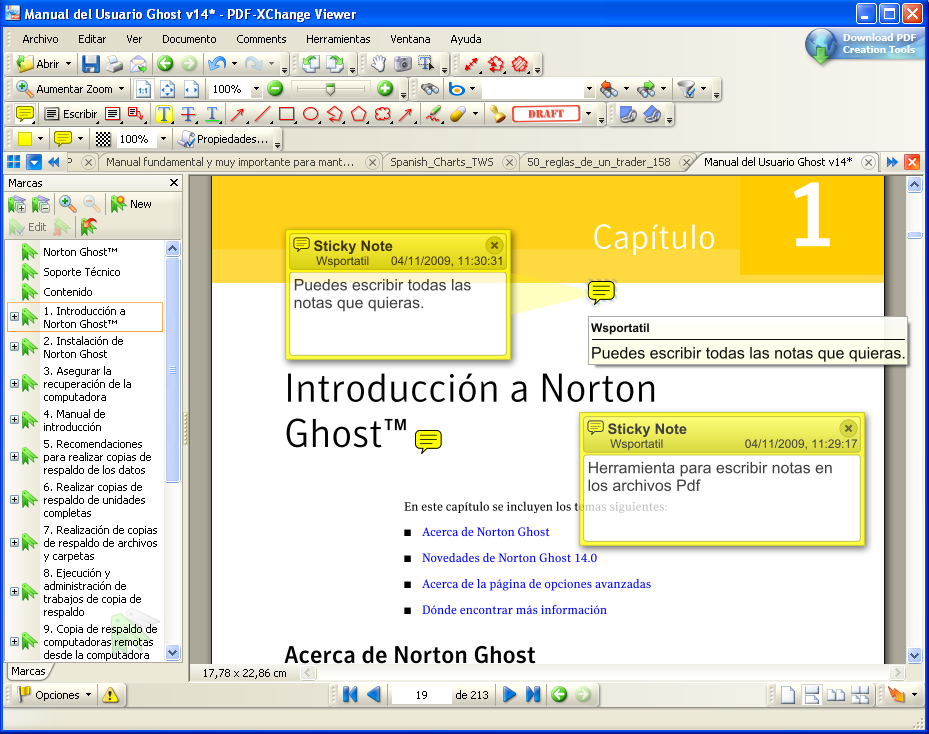Expand the '2. Instalación de Norton Ghost' bookmark

point(14,347)
